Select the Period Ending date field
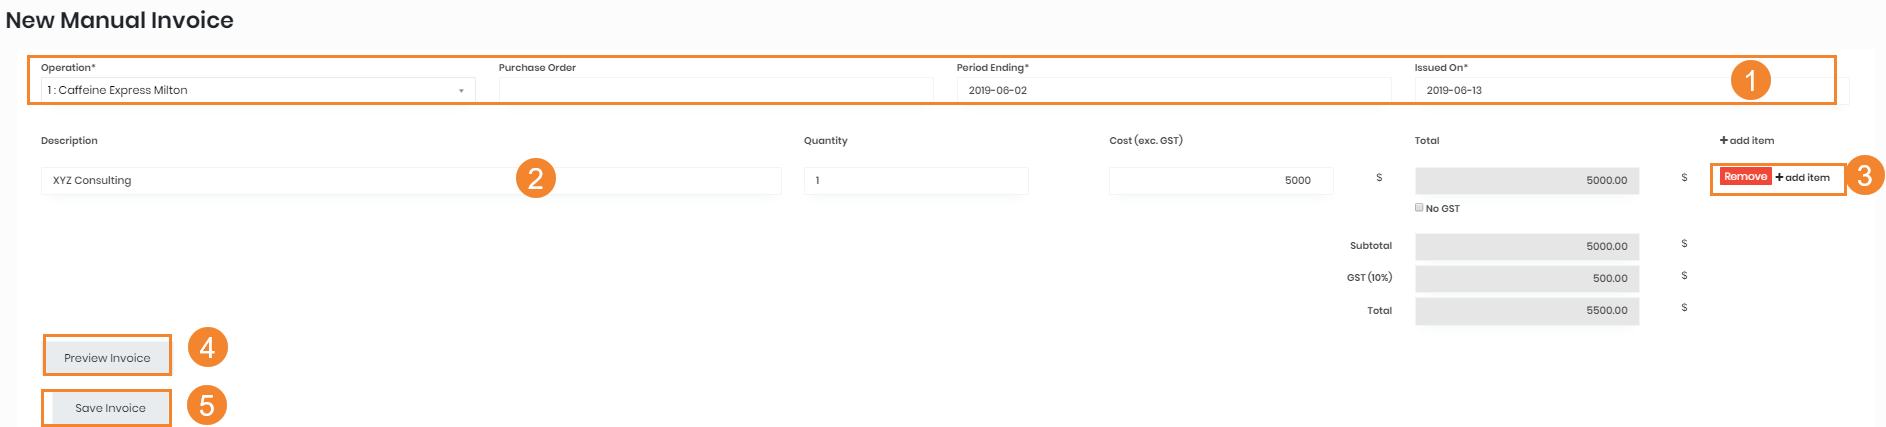Viewport: 1886px width, 427px height. tap(1172, 90)
